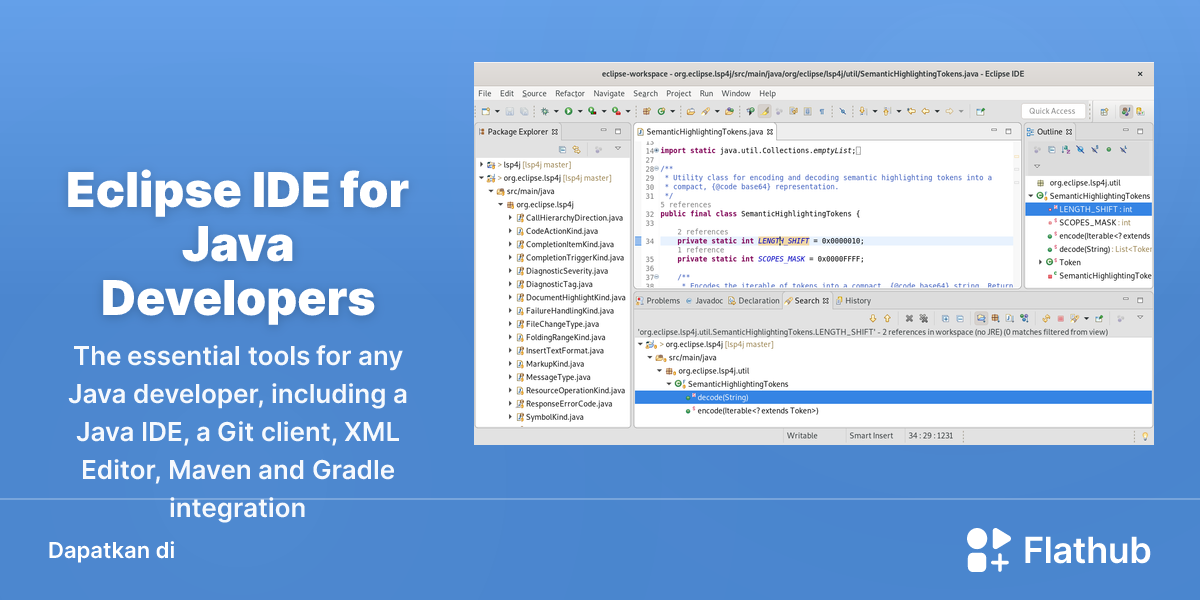Expand Token class in Outline

click(1041, 262)
